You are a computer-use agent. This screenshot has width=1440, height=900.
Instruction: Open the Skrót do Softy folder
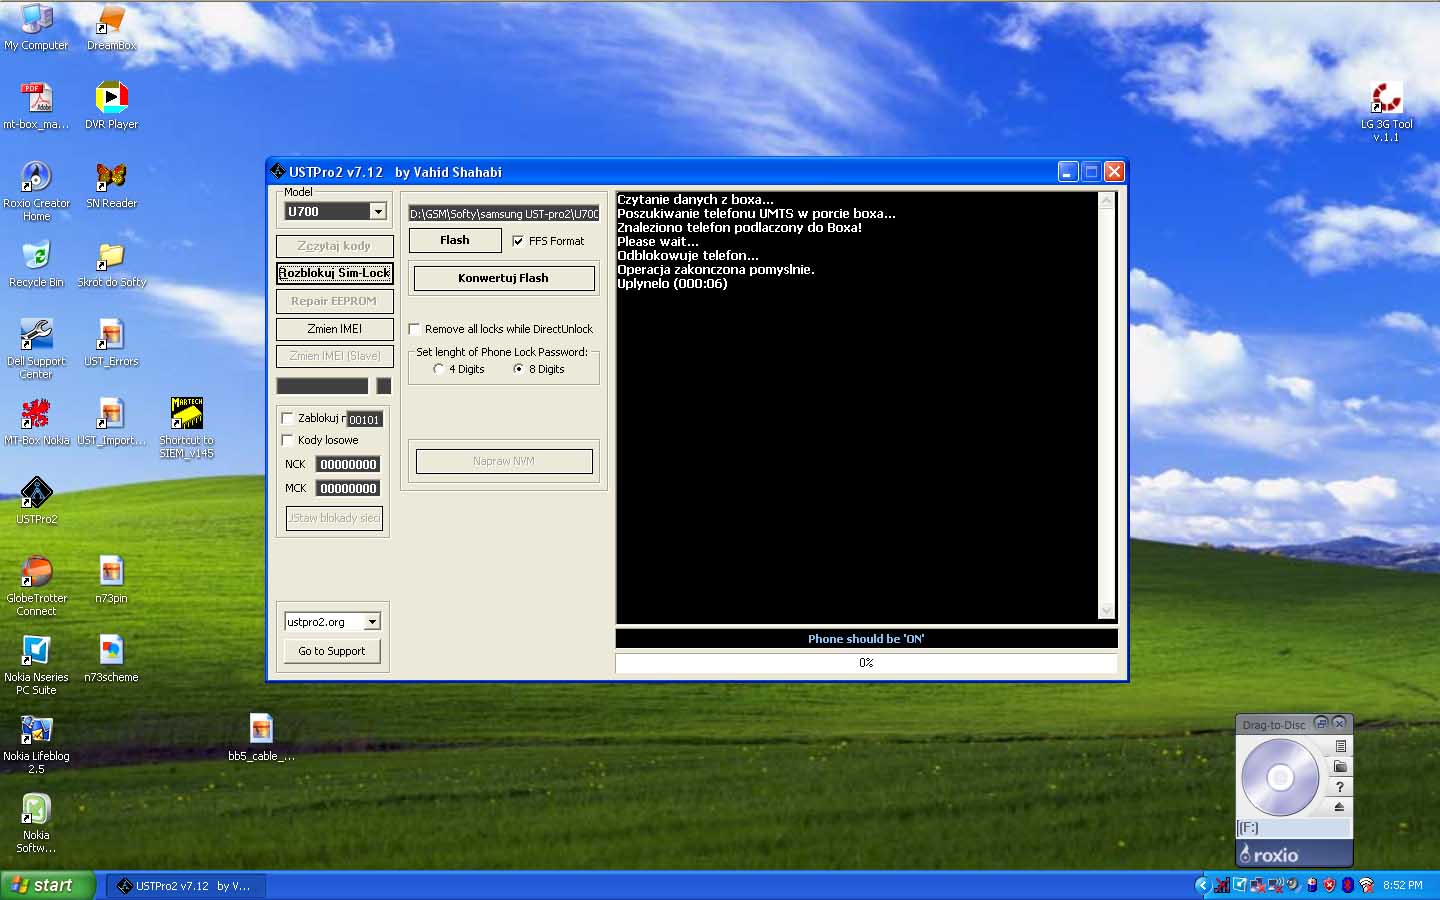pyautogui.click(x=111, y=256)
